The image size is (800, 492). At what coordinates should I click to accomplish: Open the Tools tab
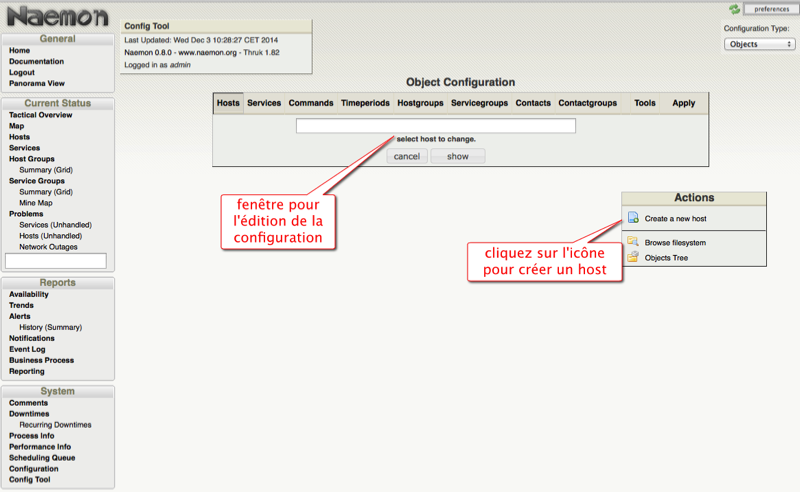pos(645,103)
